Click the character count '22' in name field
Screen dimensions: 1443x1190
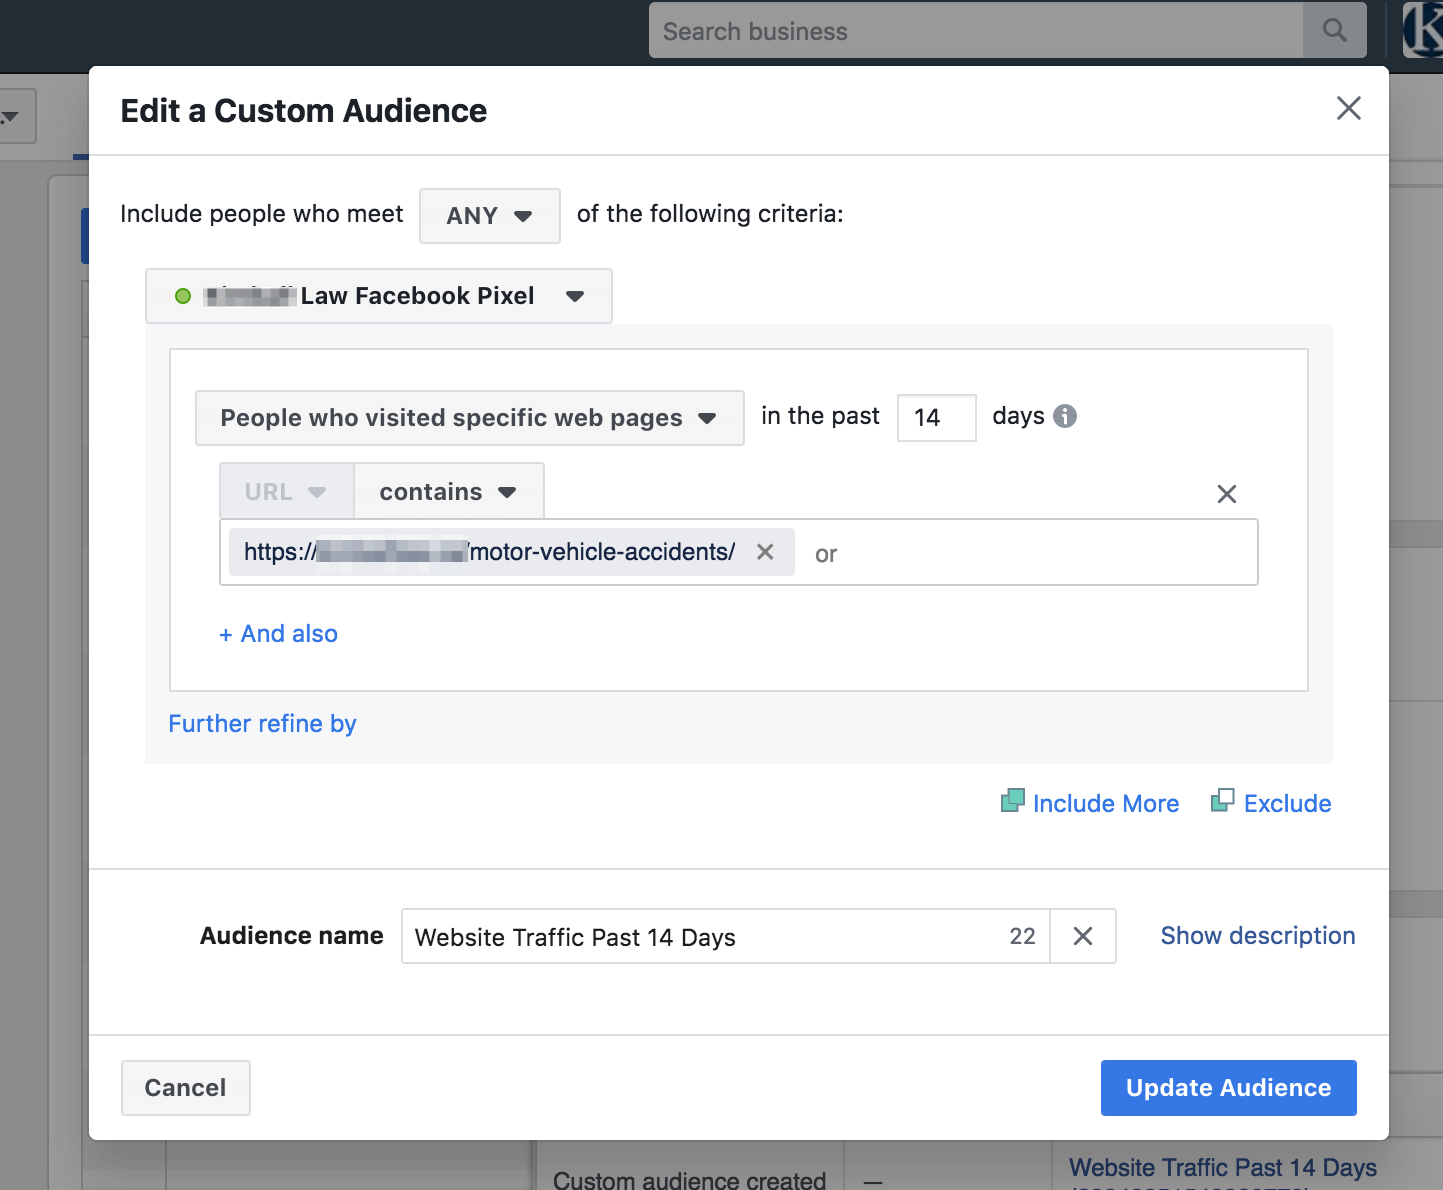1022,936
